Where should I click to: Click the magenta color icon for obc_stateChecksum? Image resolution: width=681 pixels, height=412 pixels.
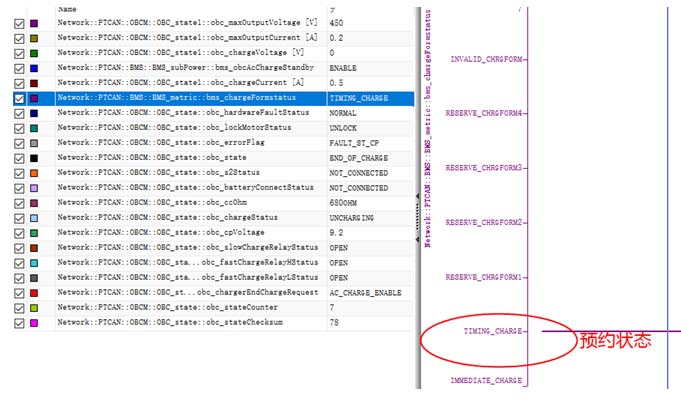point(35,323)
